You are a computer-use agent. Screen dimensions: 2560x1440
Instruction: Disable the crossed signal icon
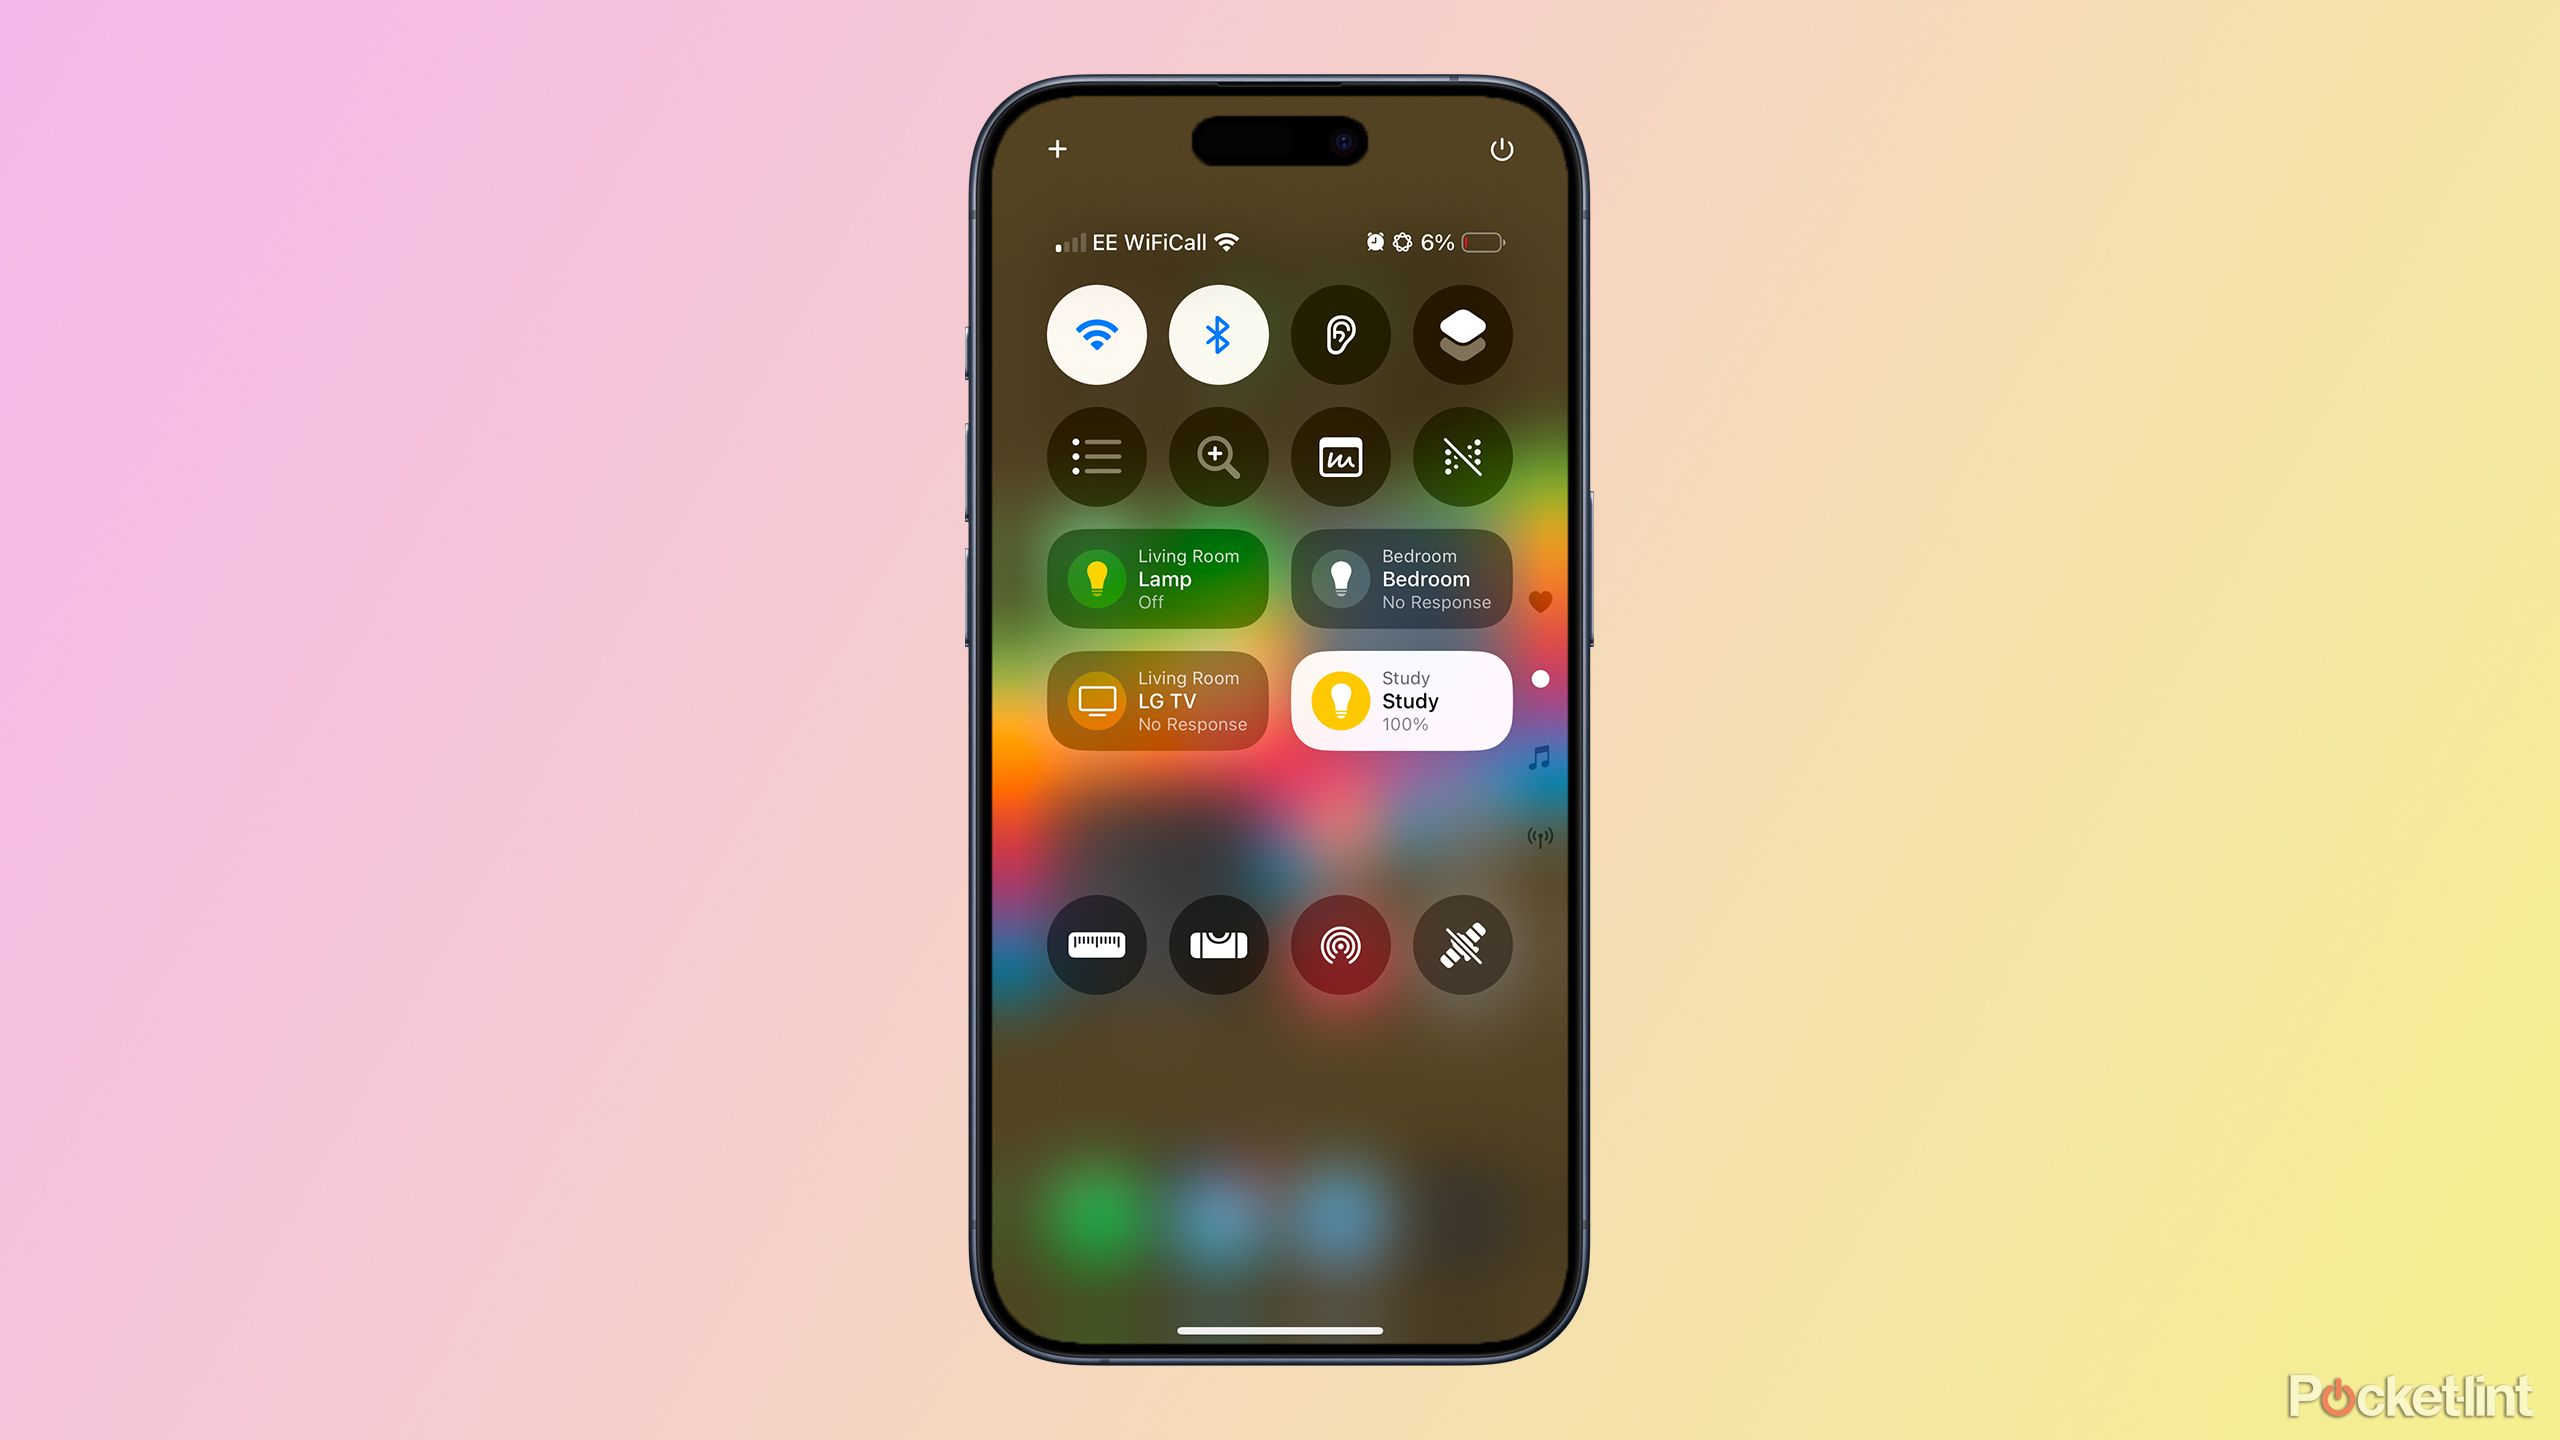[1461, 946]
